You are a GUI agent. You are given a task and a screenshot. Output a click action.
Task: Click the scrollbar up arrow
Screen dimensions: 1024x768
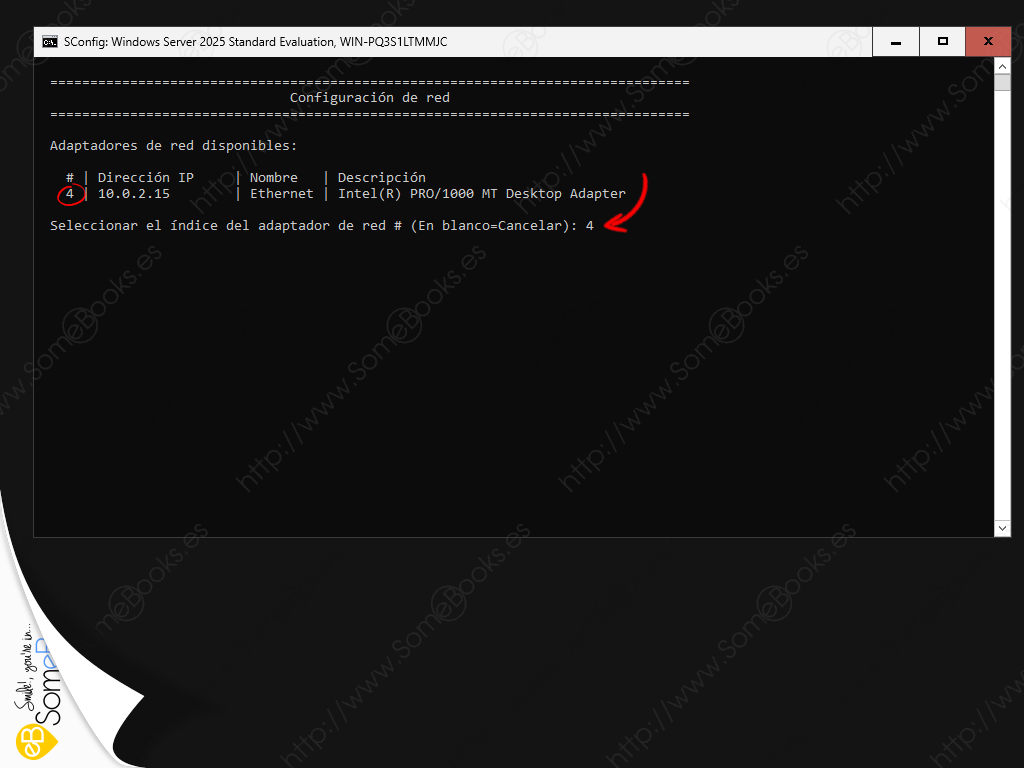click(x=1002, y=66)
